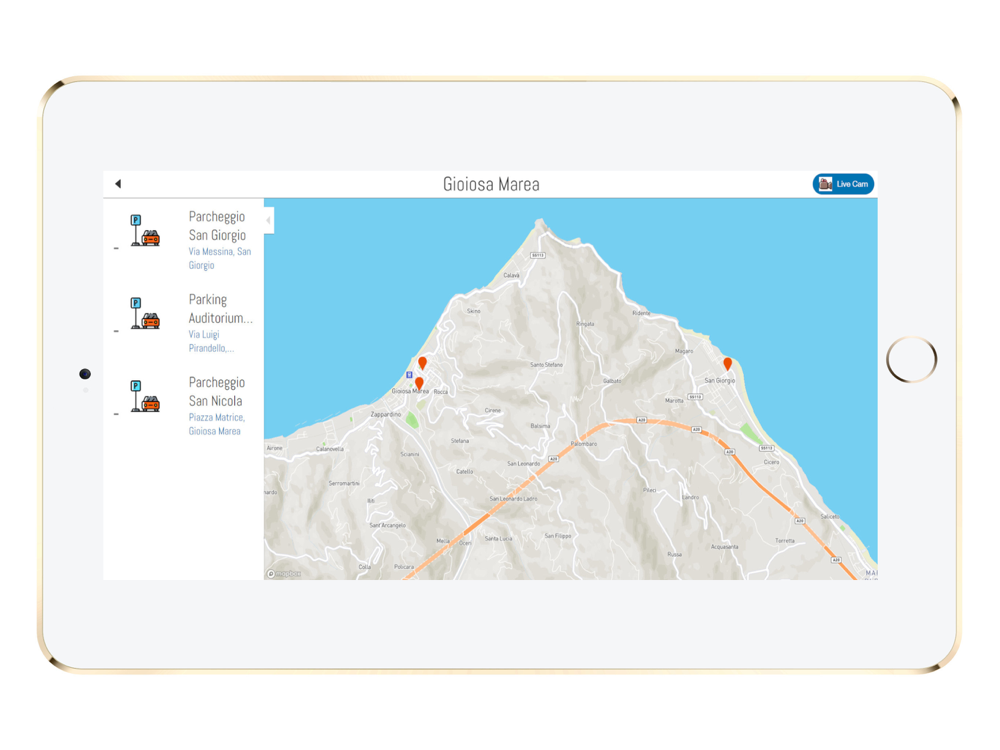This screenshot has width=1000, height=750.
Task: Go back using the arrow icon
Action: 118,184
